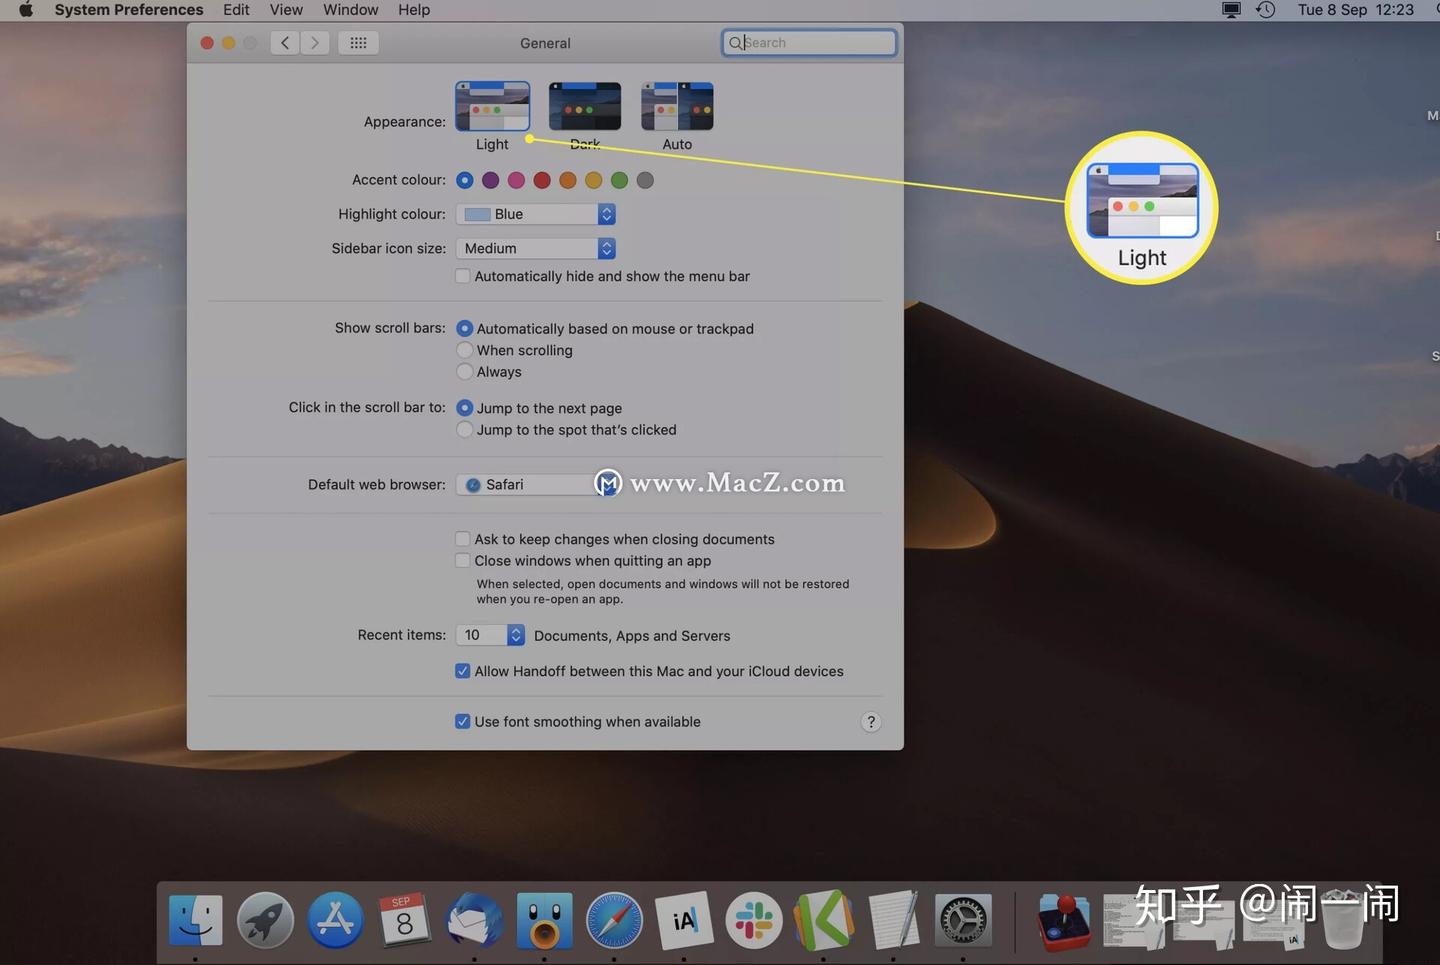Open the help question mark button
Image resolution: width=1440 pixels, height=965 pixels.
click(x=871, y=722)
